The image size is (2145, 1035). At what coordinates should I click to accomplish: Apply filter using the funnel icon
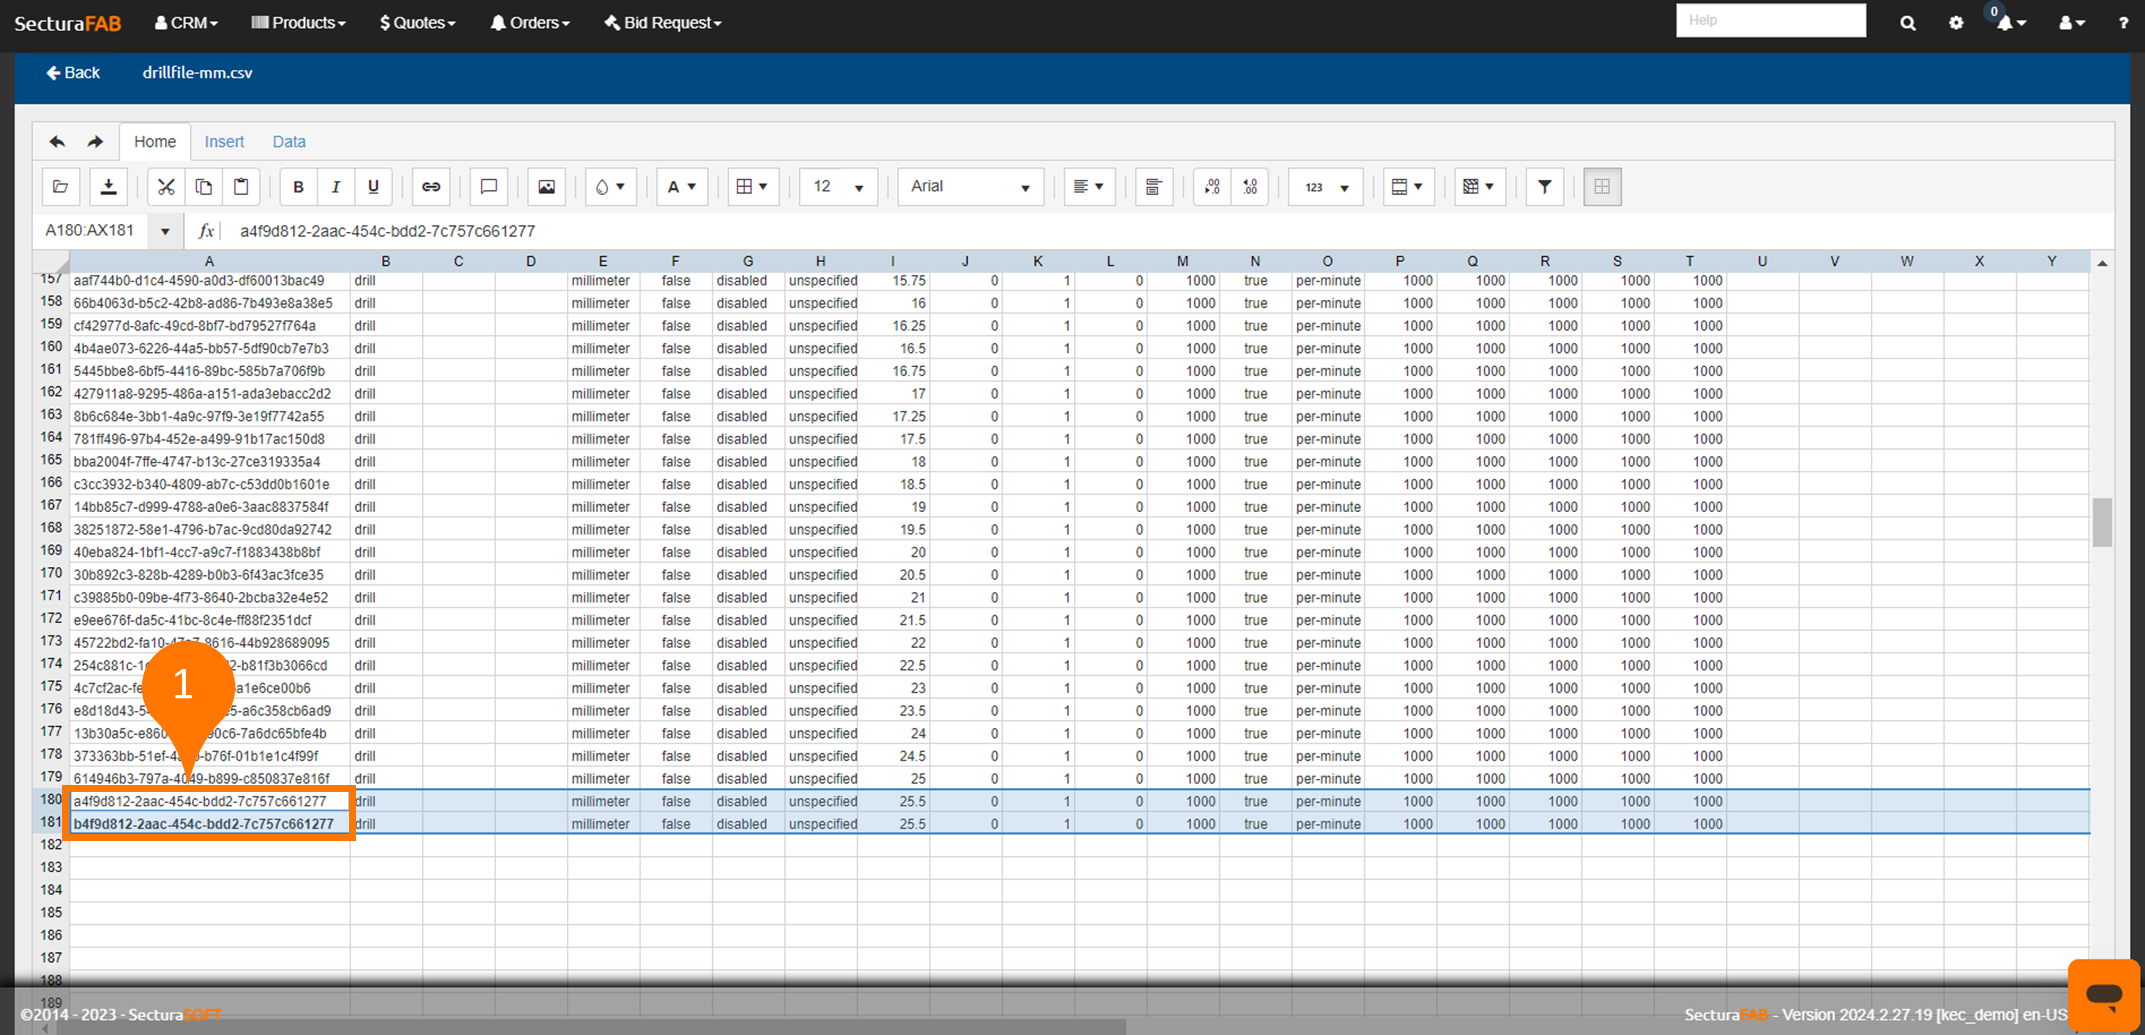click(1544, 187)
